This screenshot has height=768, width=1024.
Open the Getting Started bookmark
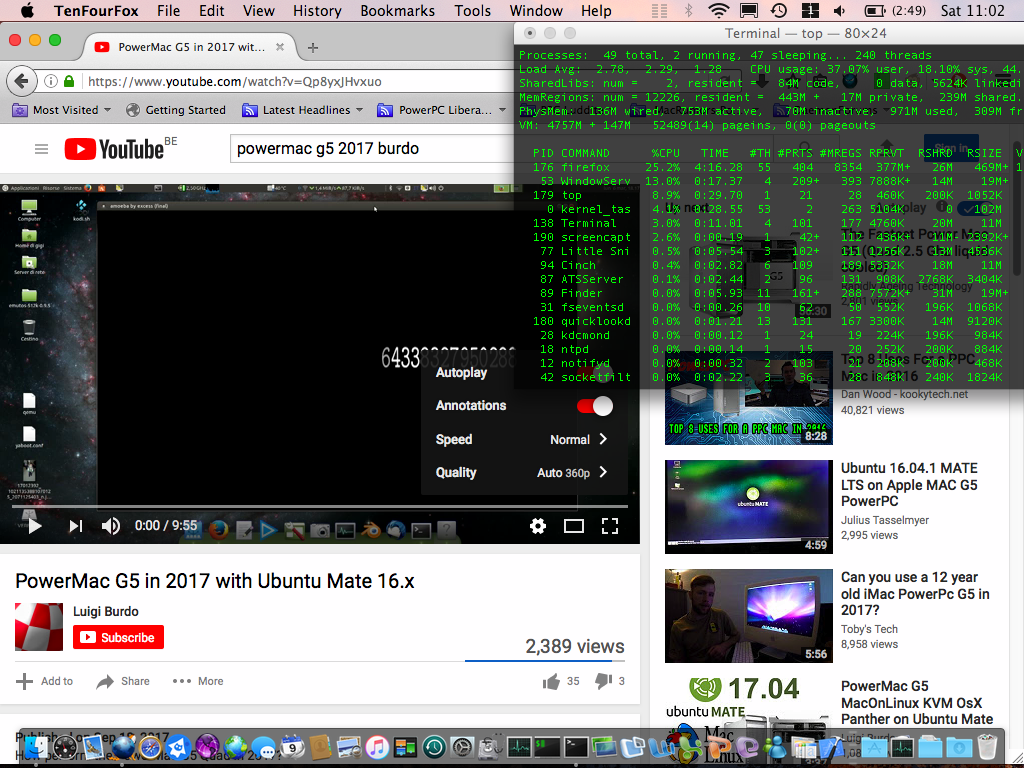click(176, 110)
